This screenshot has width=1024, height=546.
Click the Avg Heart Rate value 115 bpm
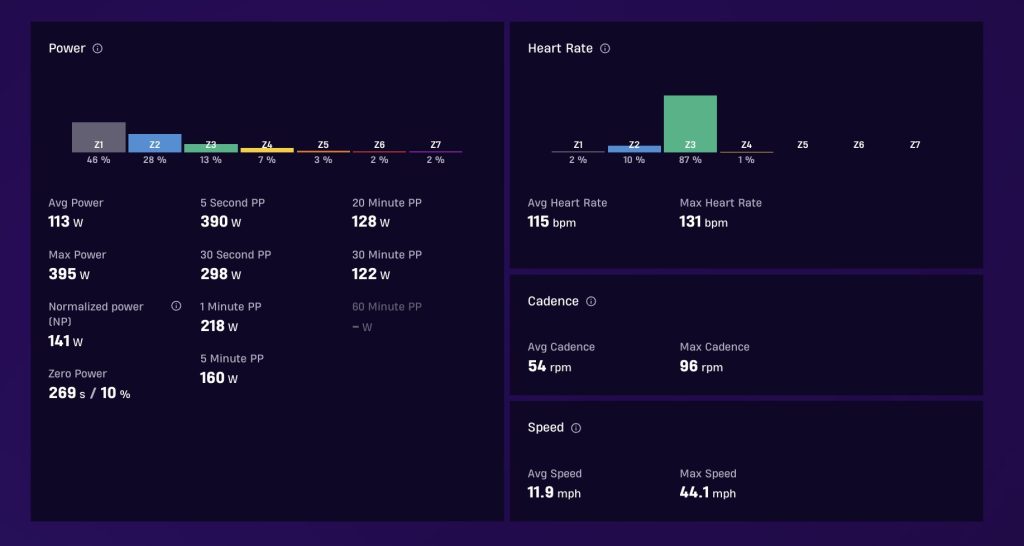pyautogui.click(x=552, y=222)
